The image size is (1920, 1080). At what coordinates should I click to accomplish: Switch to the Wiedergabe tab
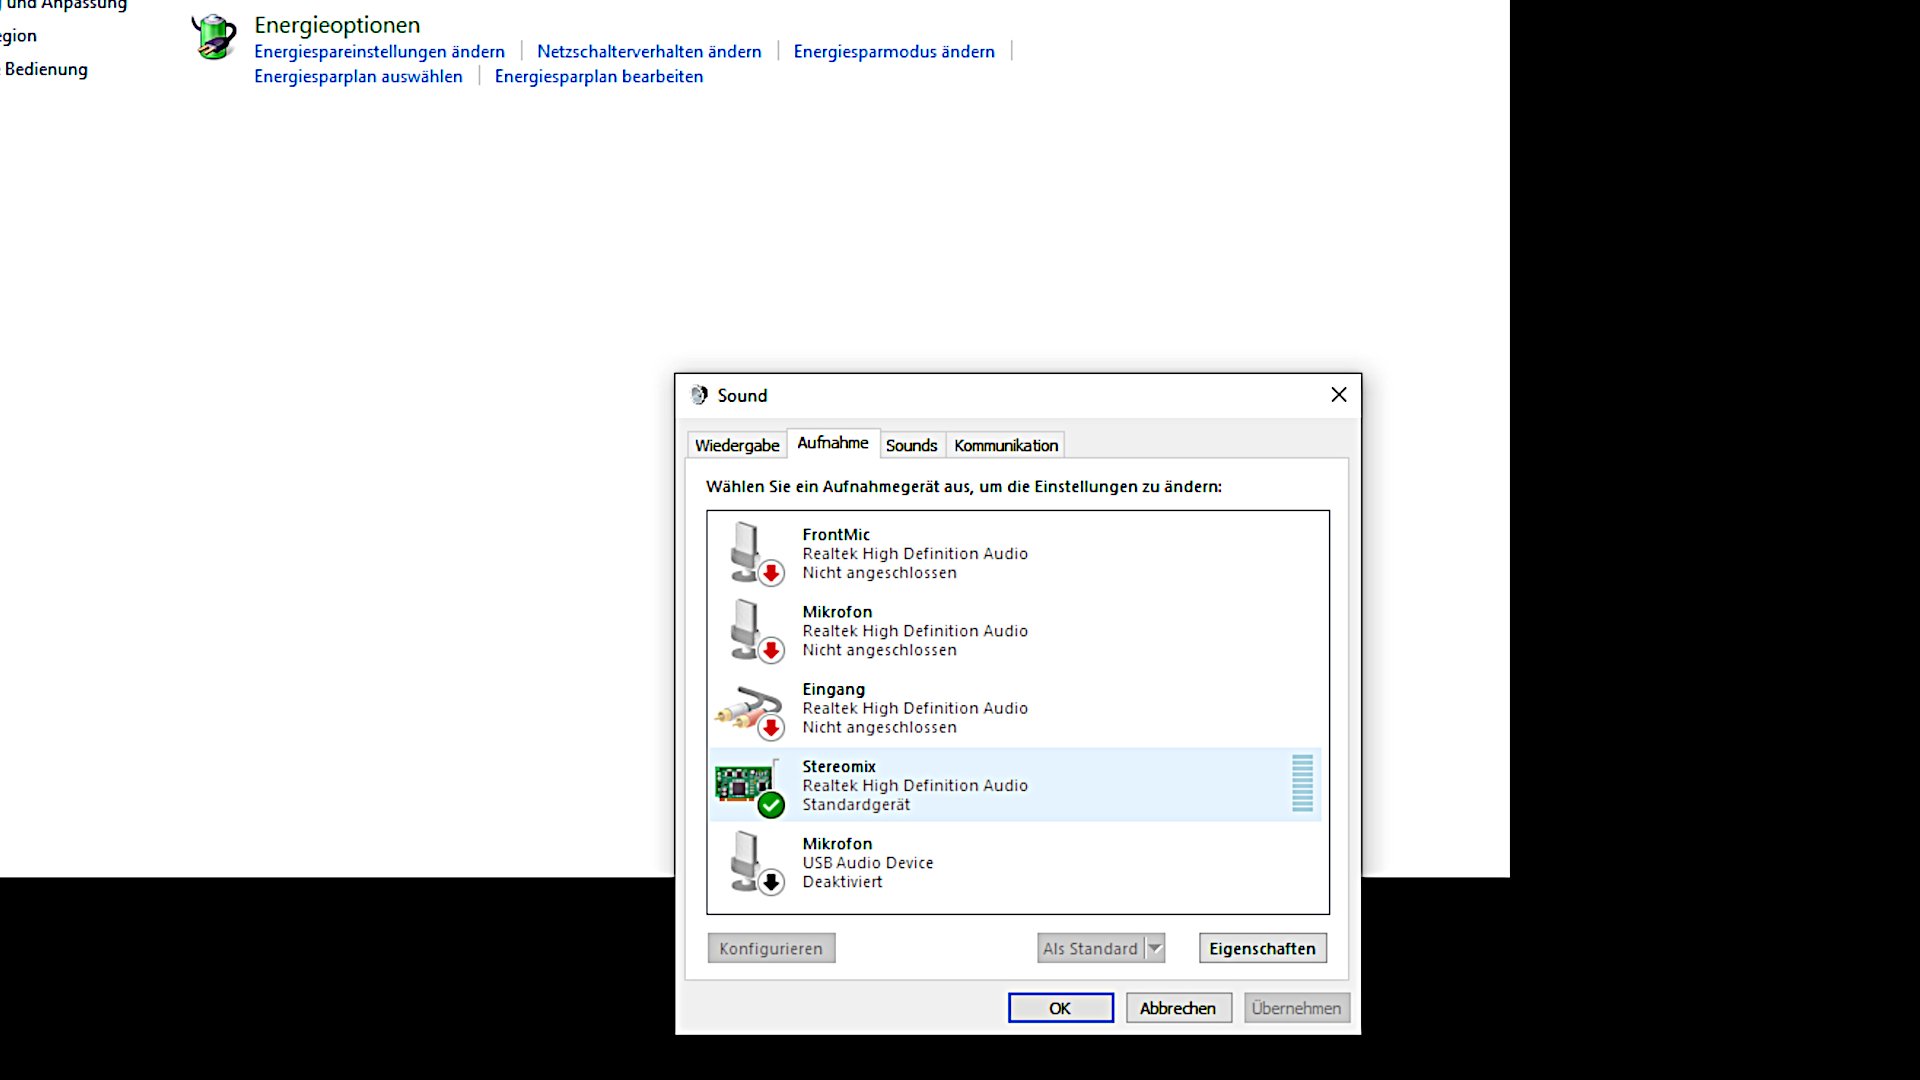(737, 445)
